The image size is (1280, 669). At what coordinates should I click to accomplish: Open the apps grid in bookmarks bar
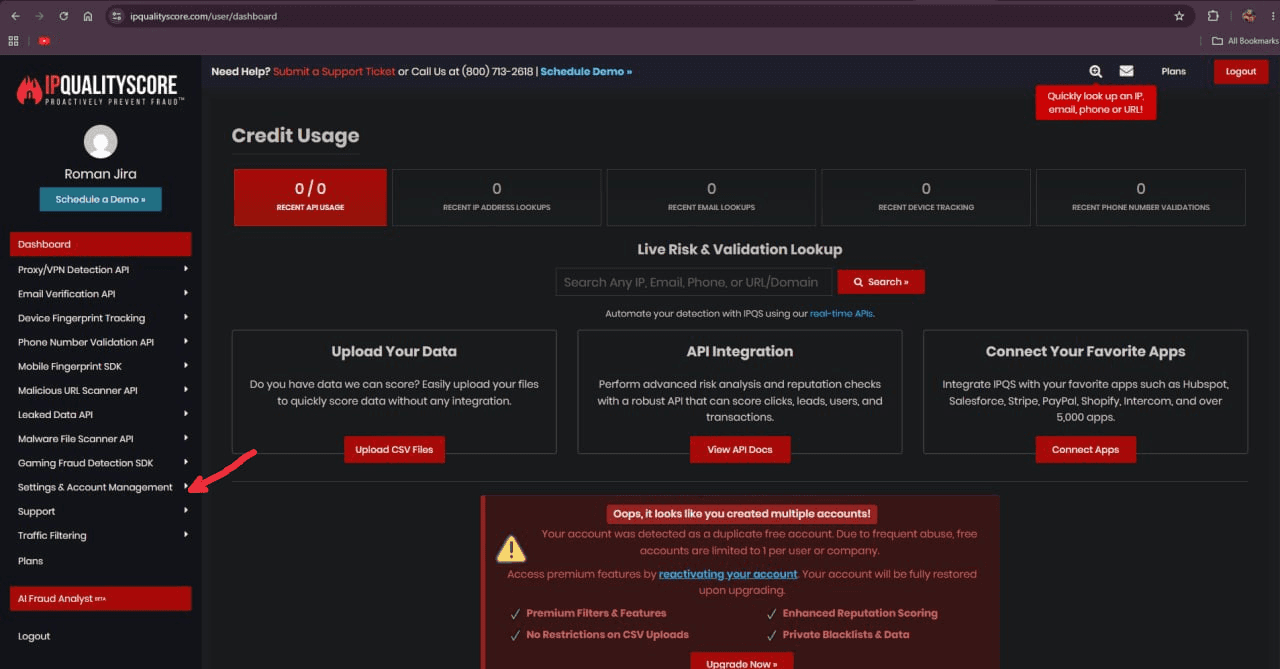click(x=14, y=41)
